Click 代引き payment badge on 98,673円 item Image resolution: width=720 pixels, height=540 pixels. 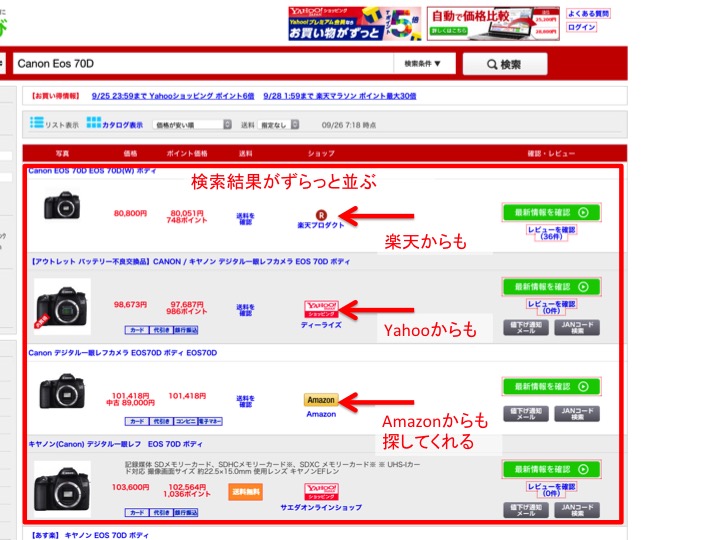[x=161, y=330]
